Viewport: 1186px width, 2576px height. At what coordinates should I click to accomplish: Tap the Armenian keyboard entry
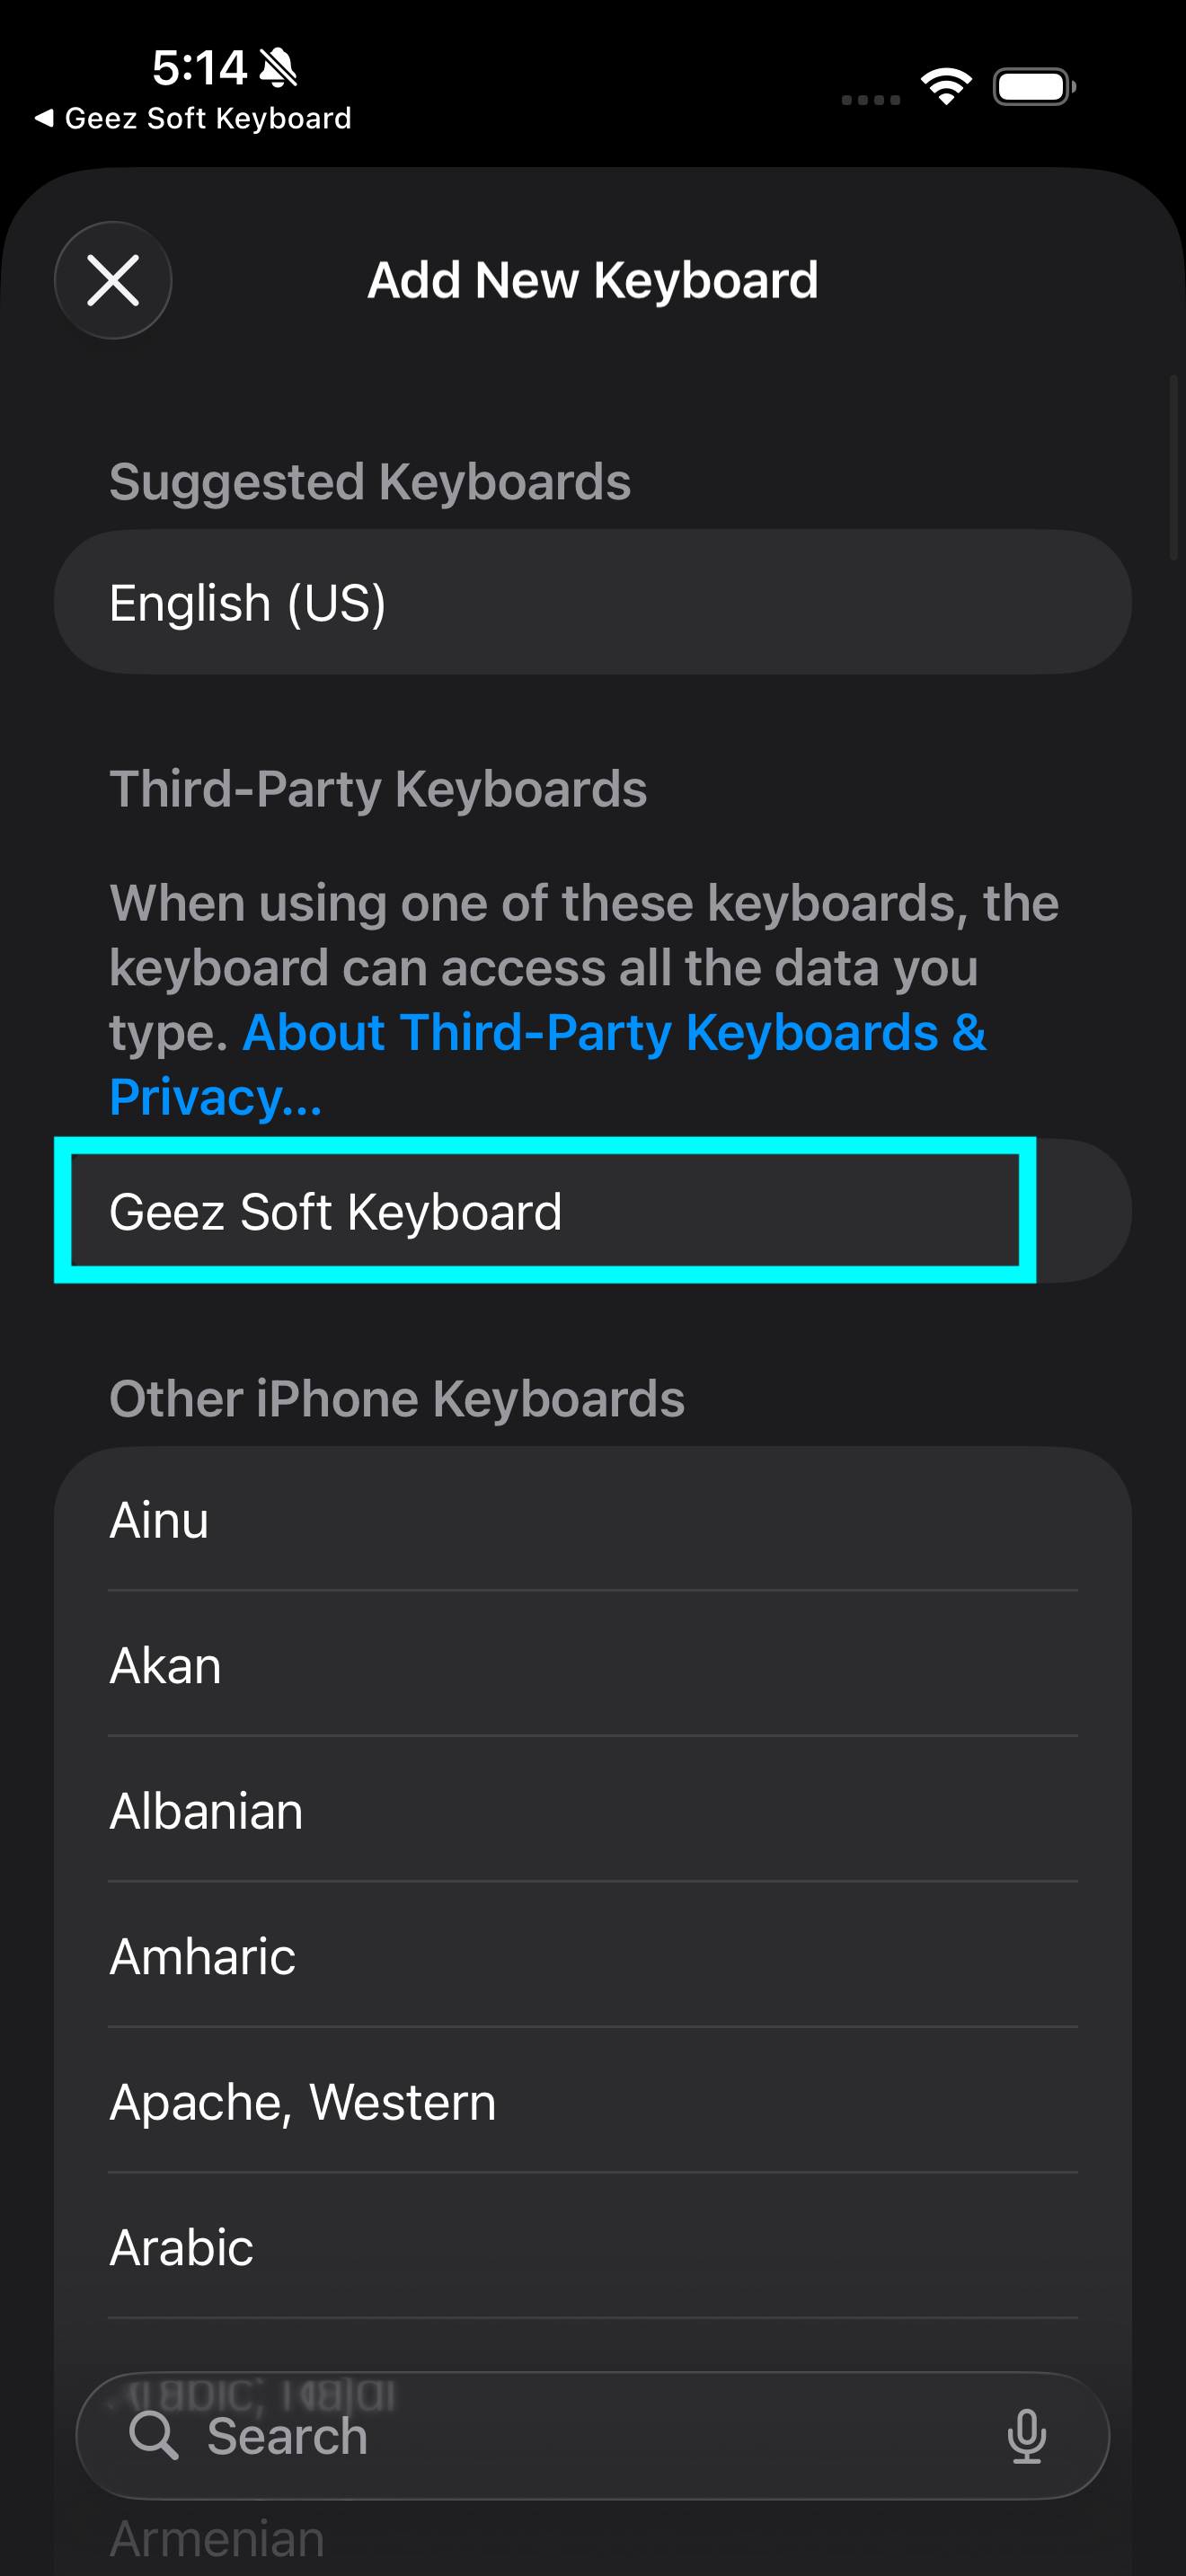[x=216, y=2539]
